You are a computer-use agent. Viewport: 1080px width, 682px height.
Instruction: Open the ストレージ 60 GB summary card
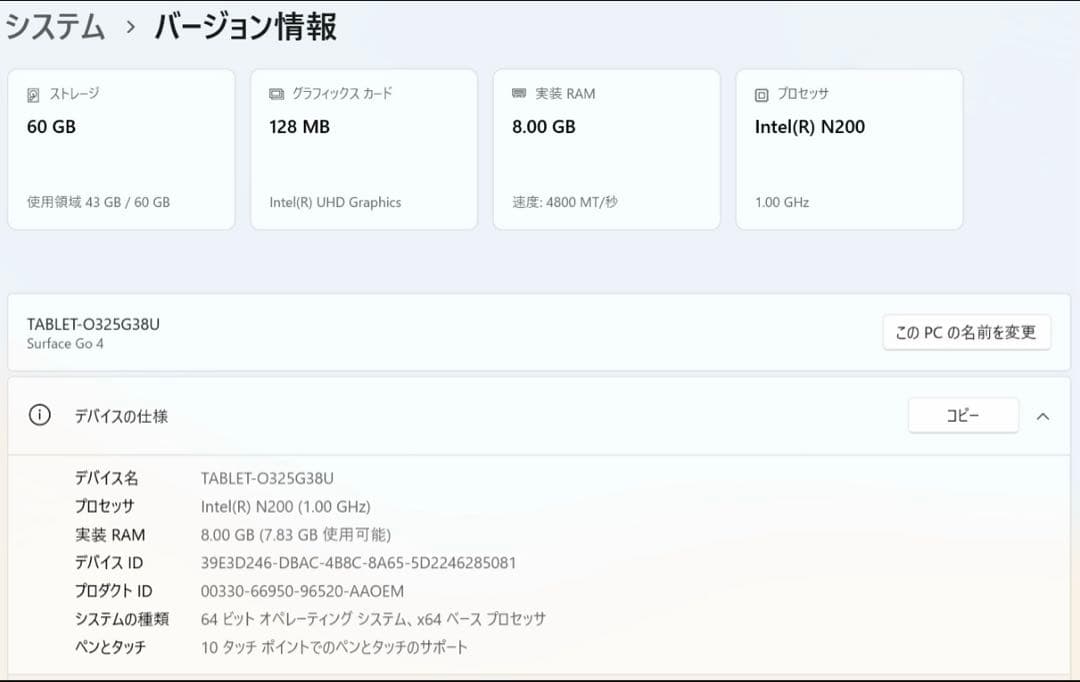point(121,147)
